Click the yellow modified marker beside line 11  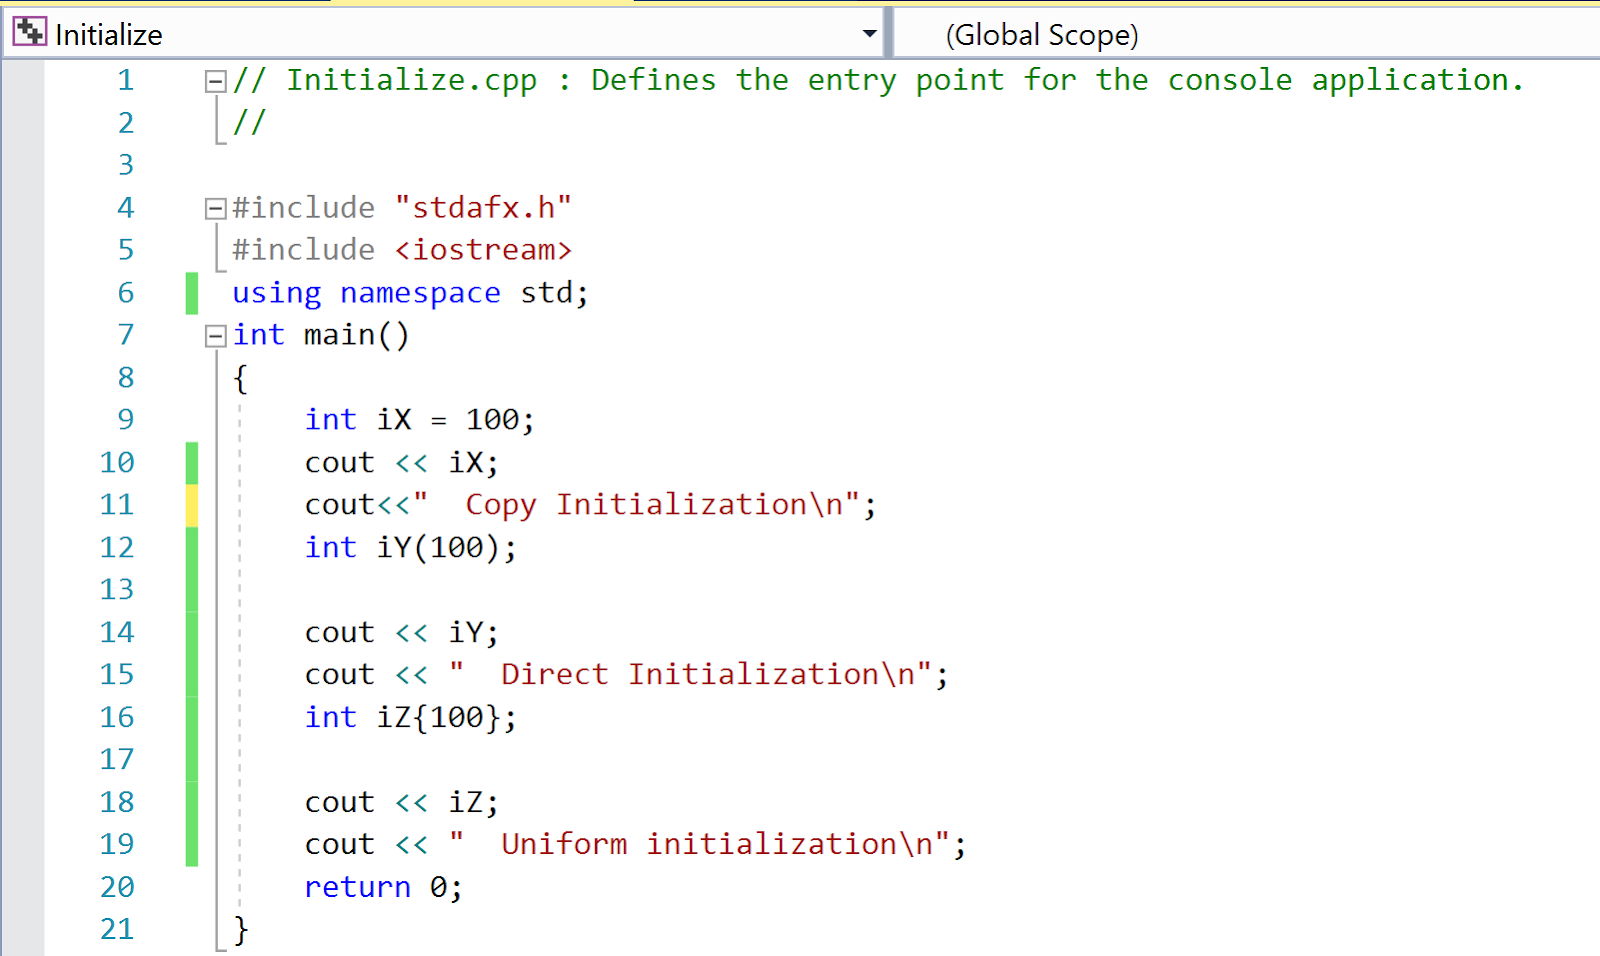click(190, 504)
